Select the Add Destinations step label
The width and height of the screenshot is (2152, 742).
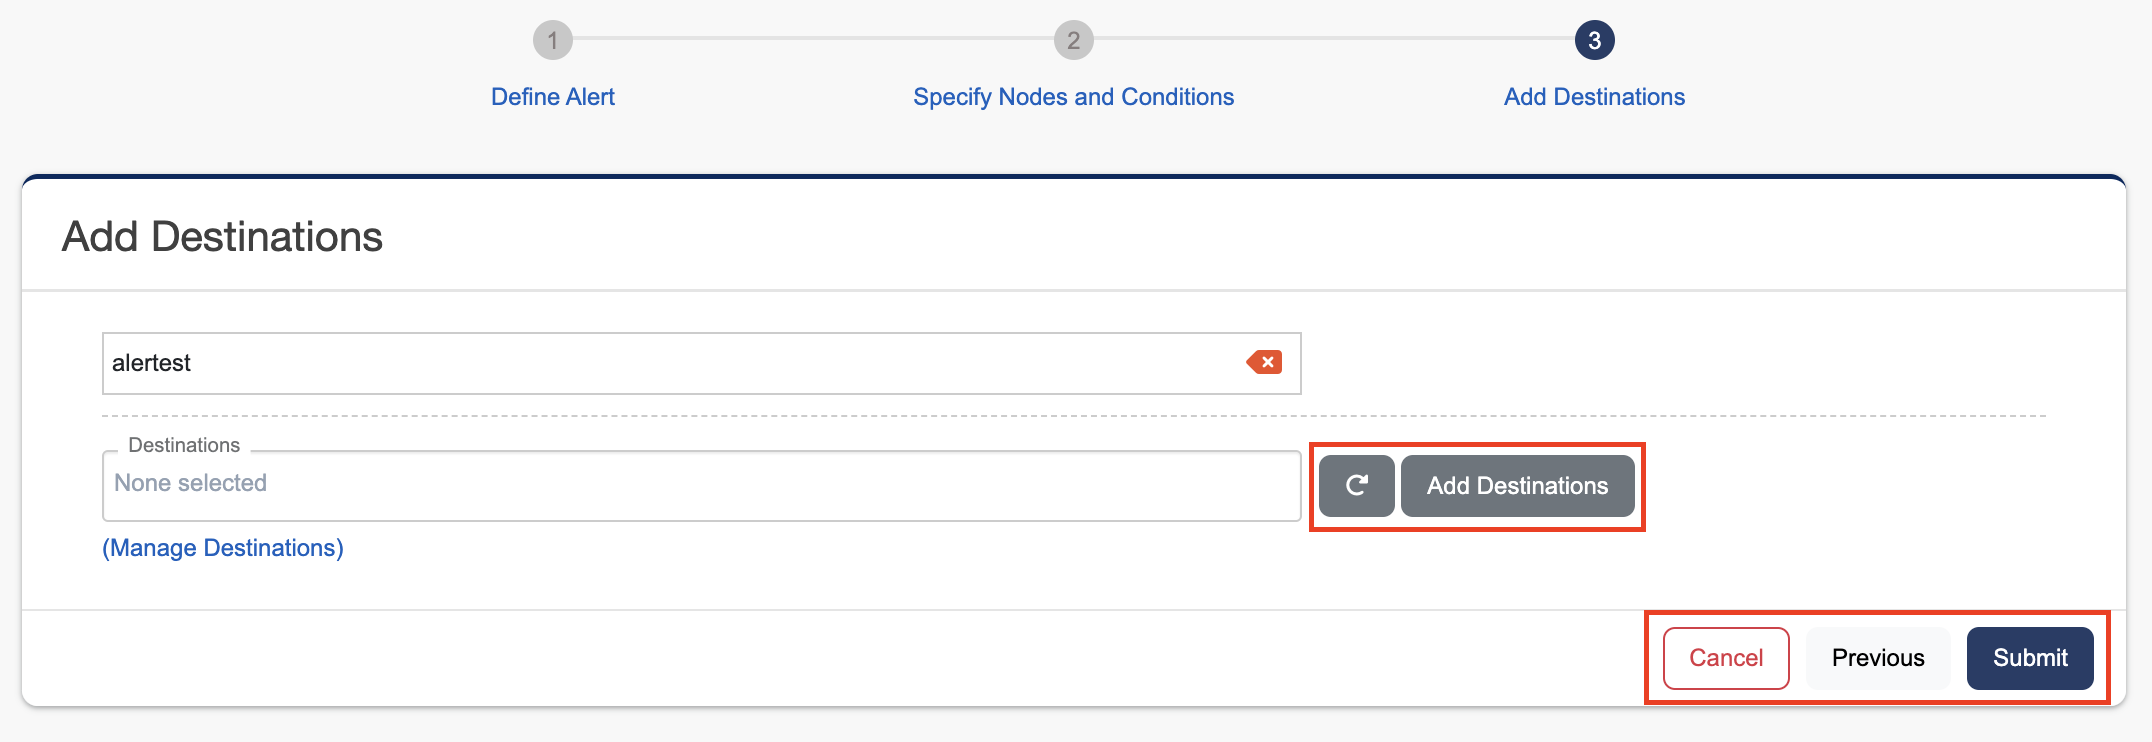coord(1594,97)
